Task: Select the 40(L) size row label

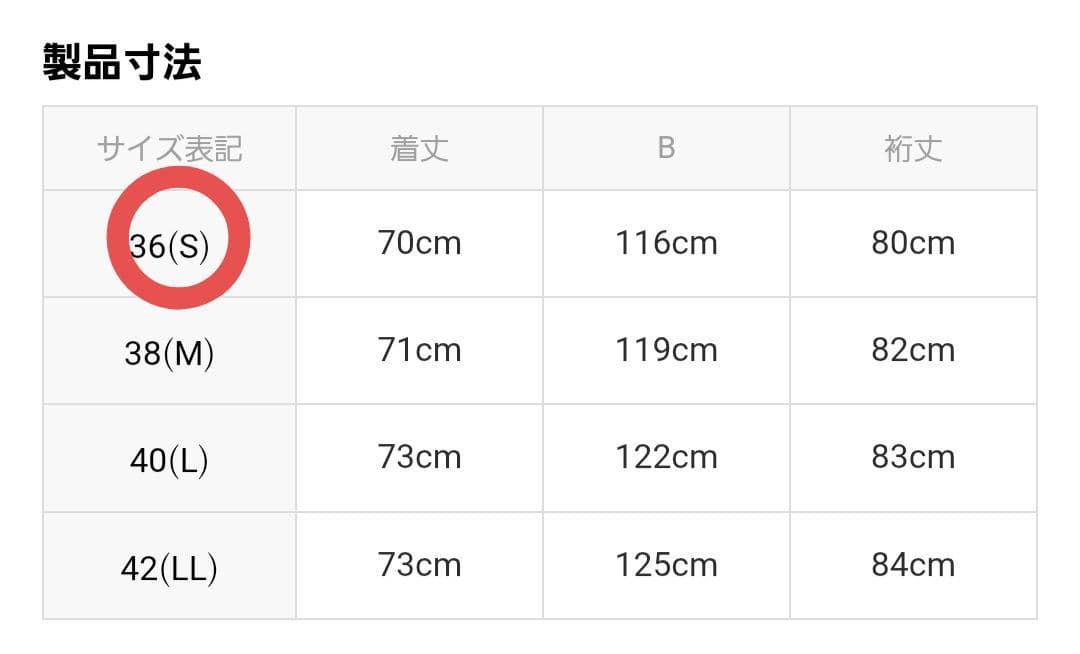Action: coord(169,459)
